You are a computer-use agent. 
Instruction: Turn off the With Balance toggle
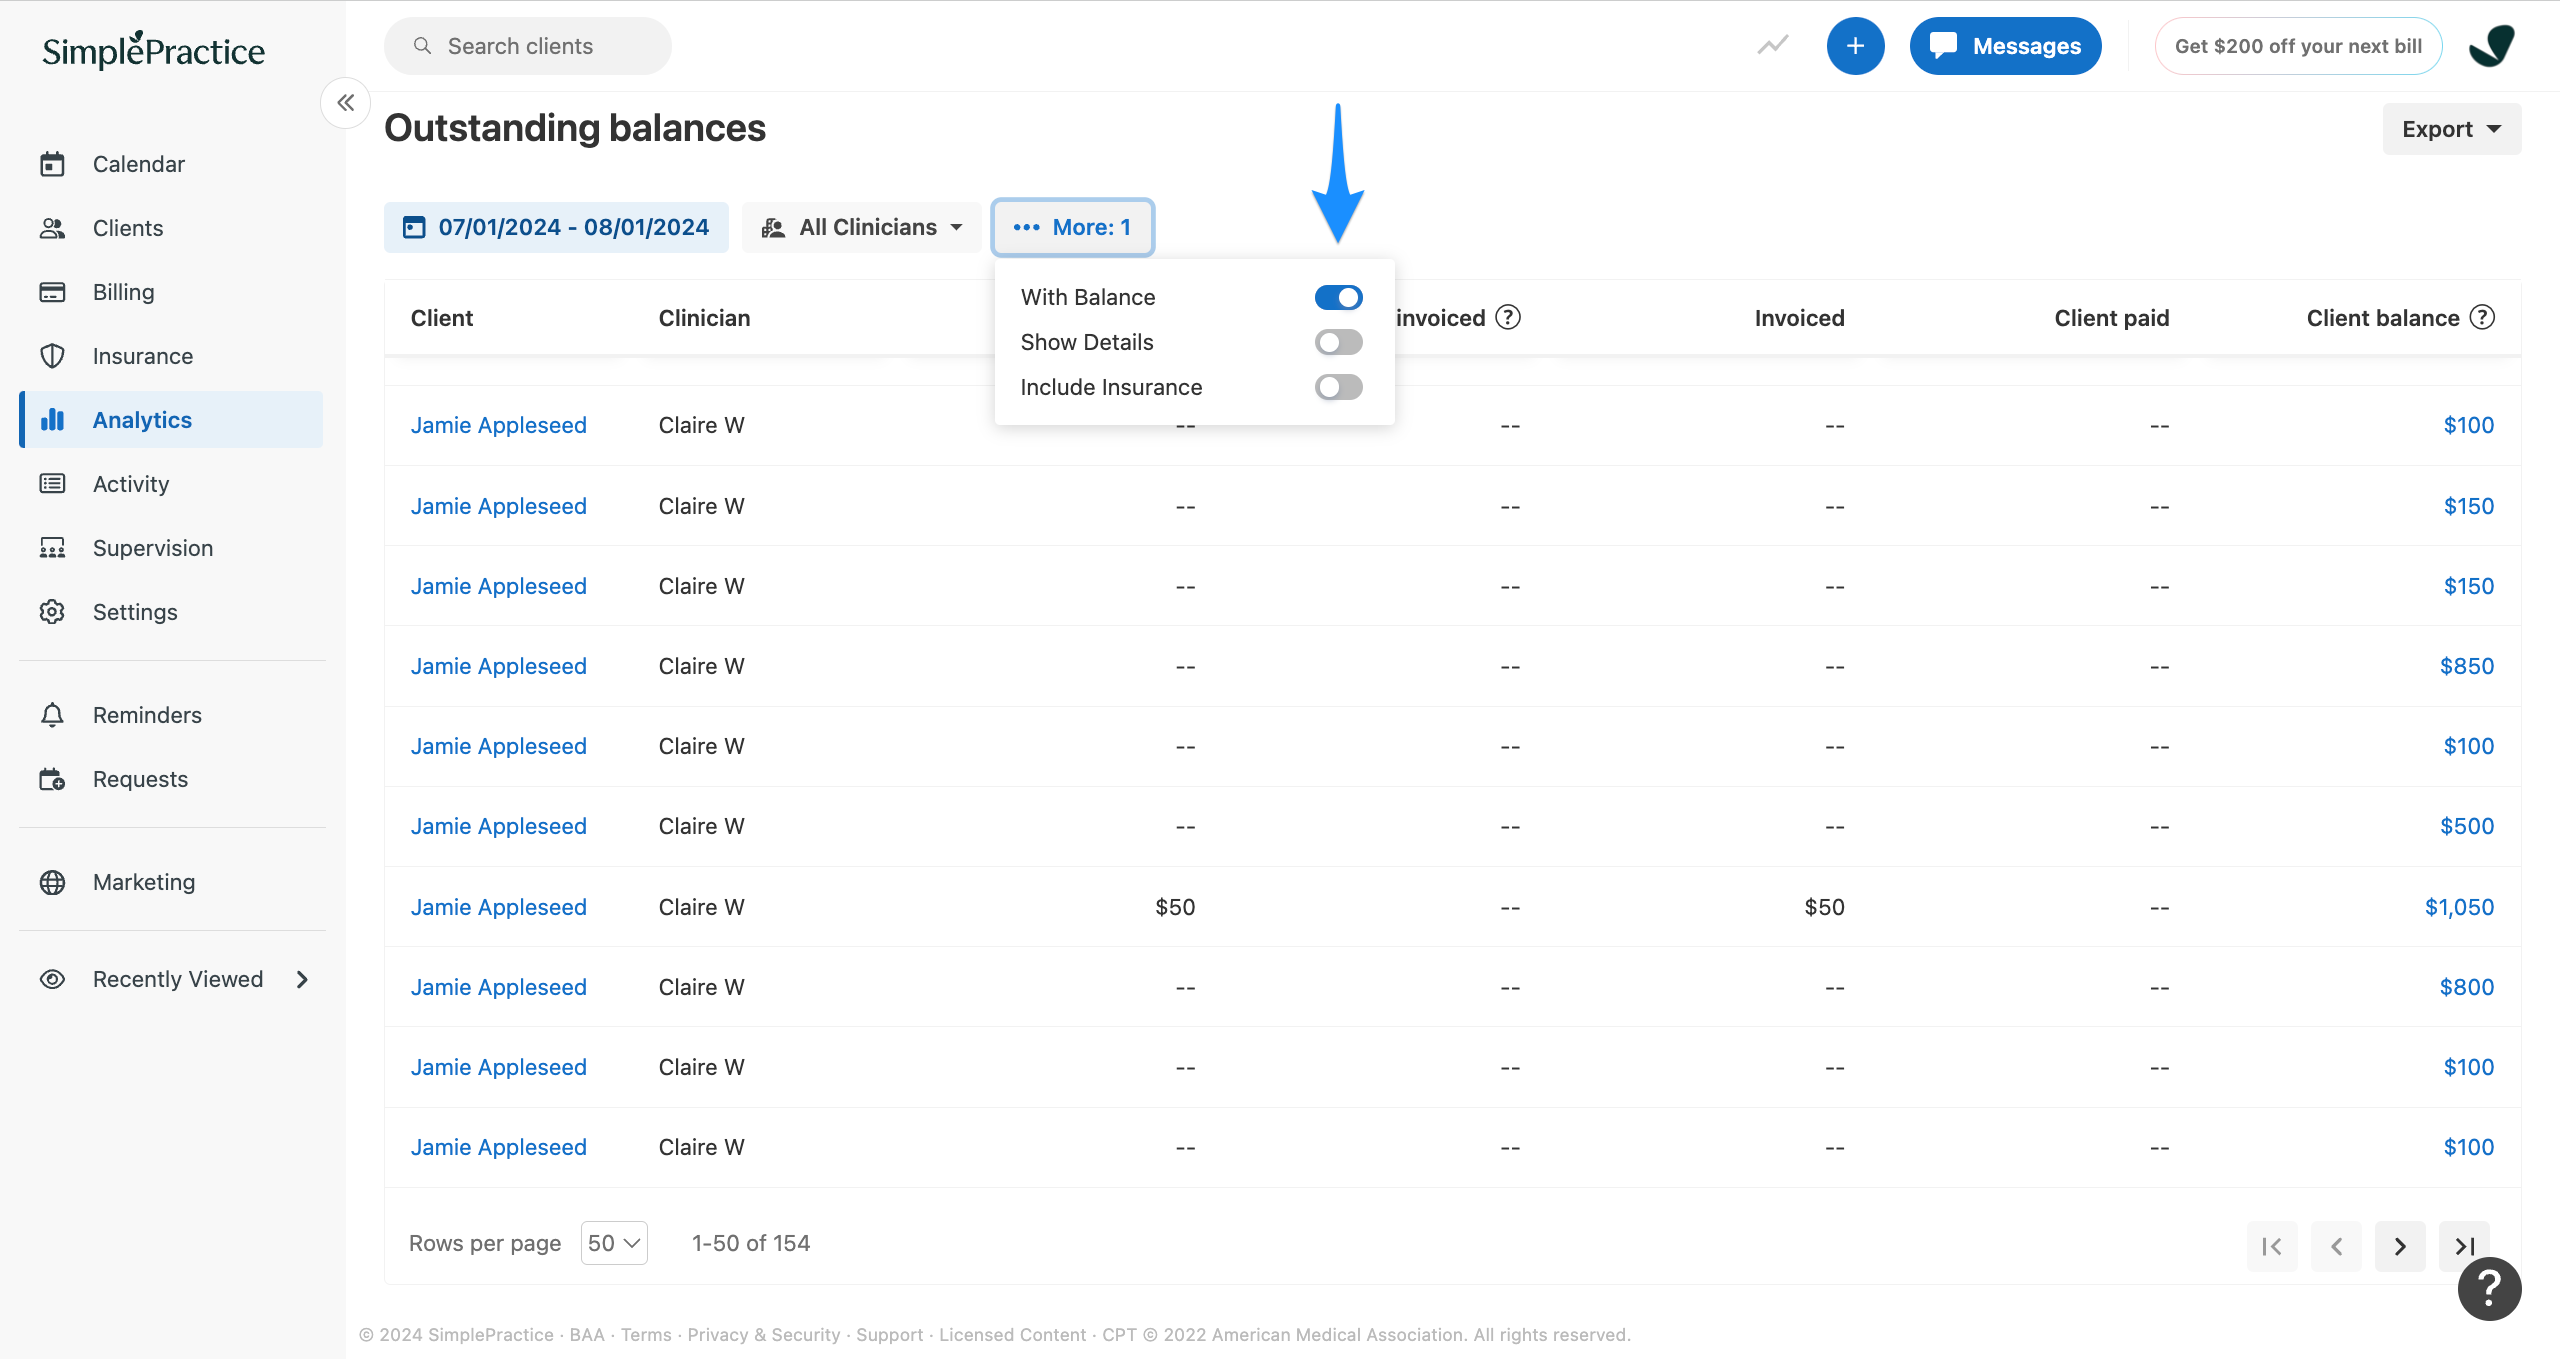click(1338, 297)
